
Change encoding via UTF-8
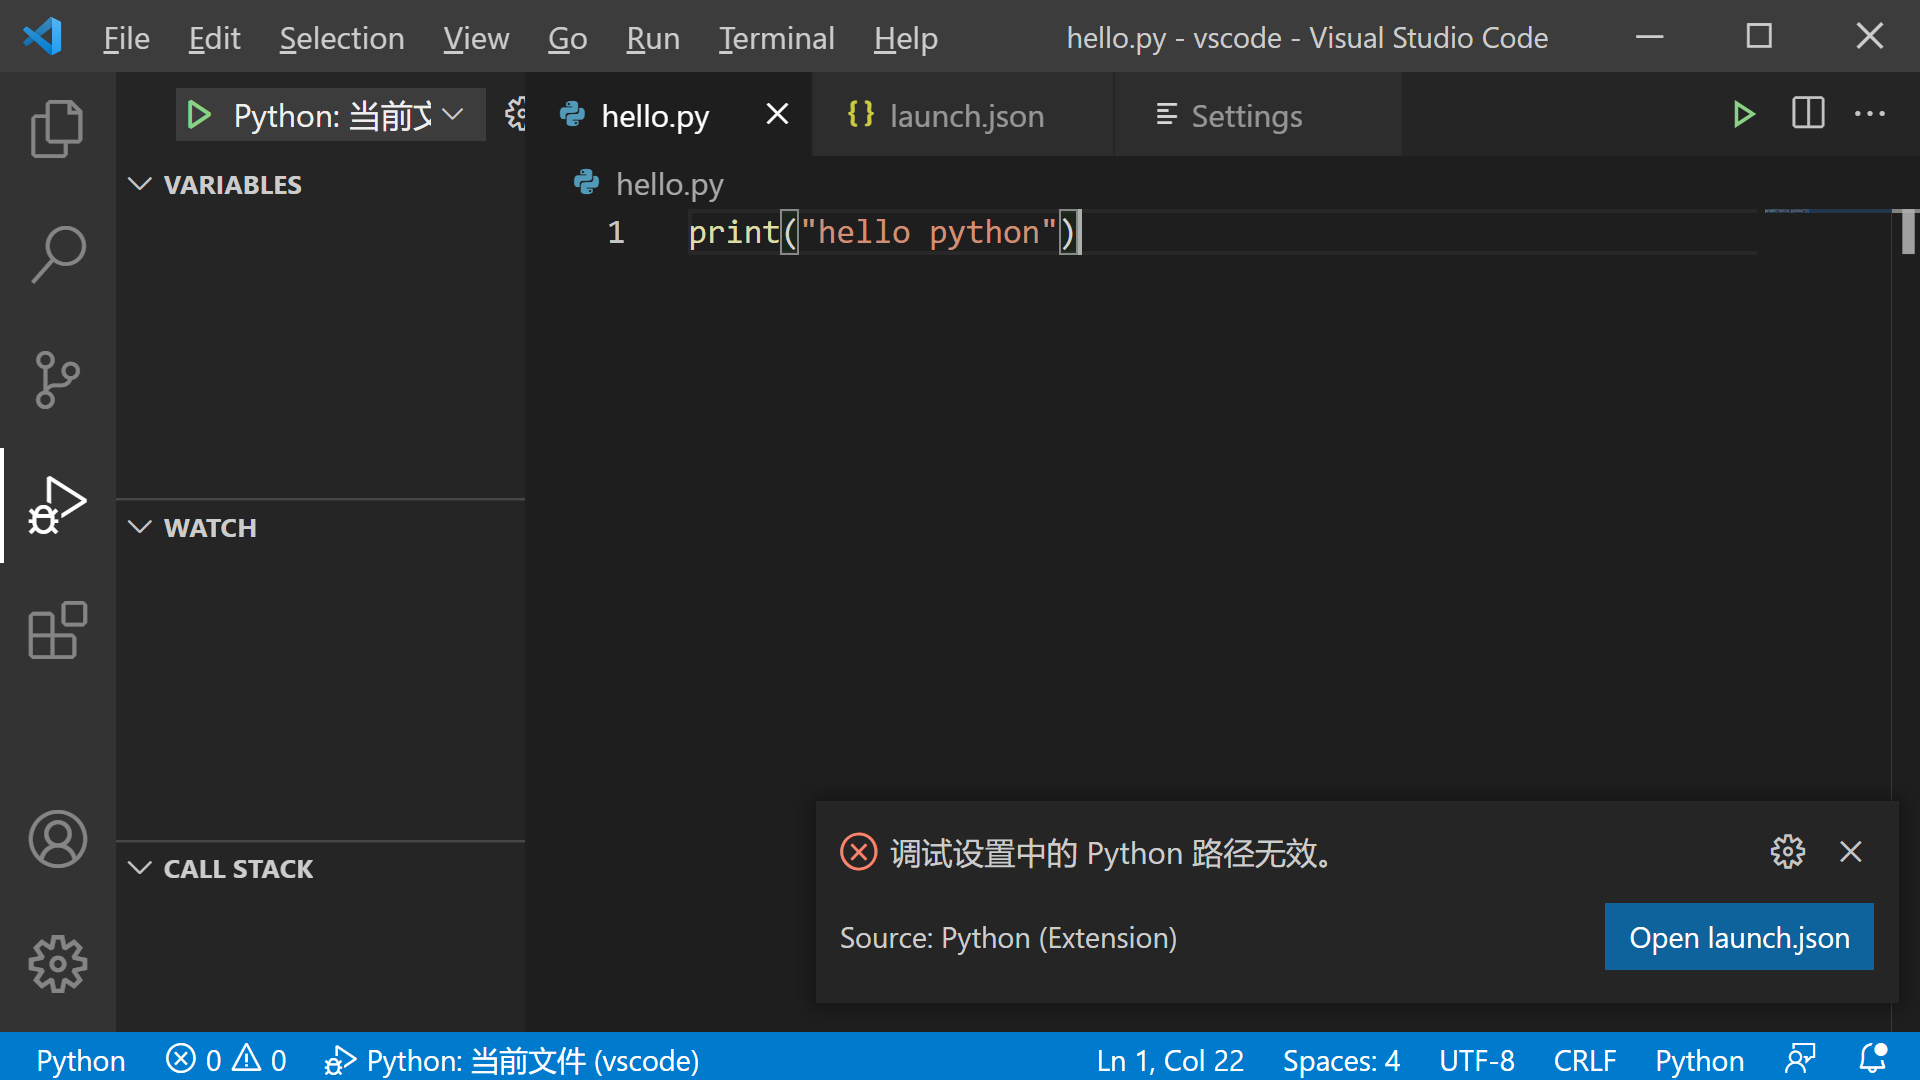coord(1476,1059)
